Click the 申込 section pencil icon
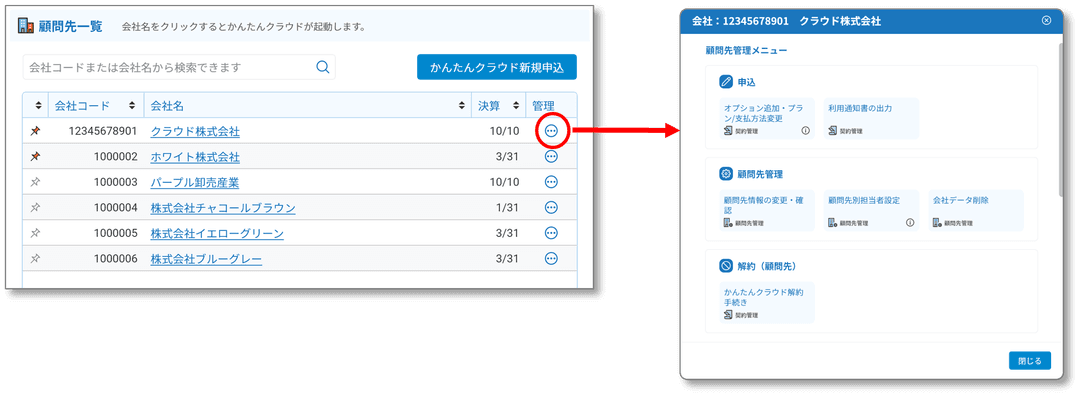Viewport: 1080px width, 396px height. (x=725, y=82)
